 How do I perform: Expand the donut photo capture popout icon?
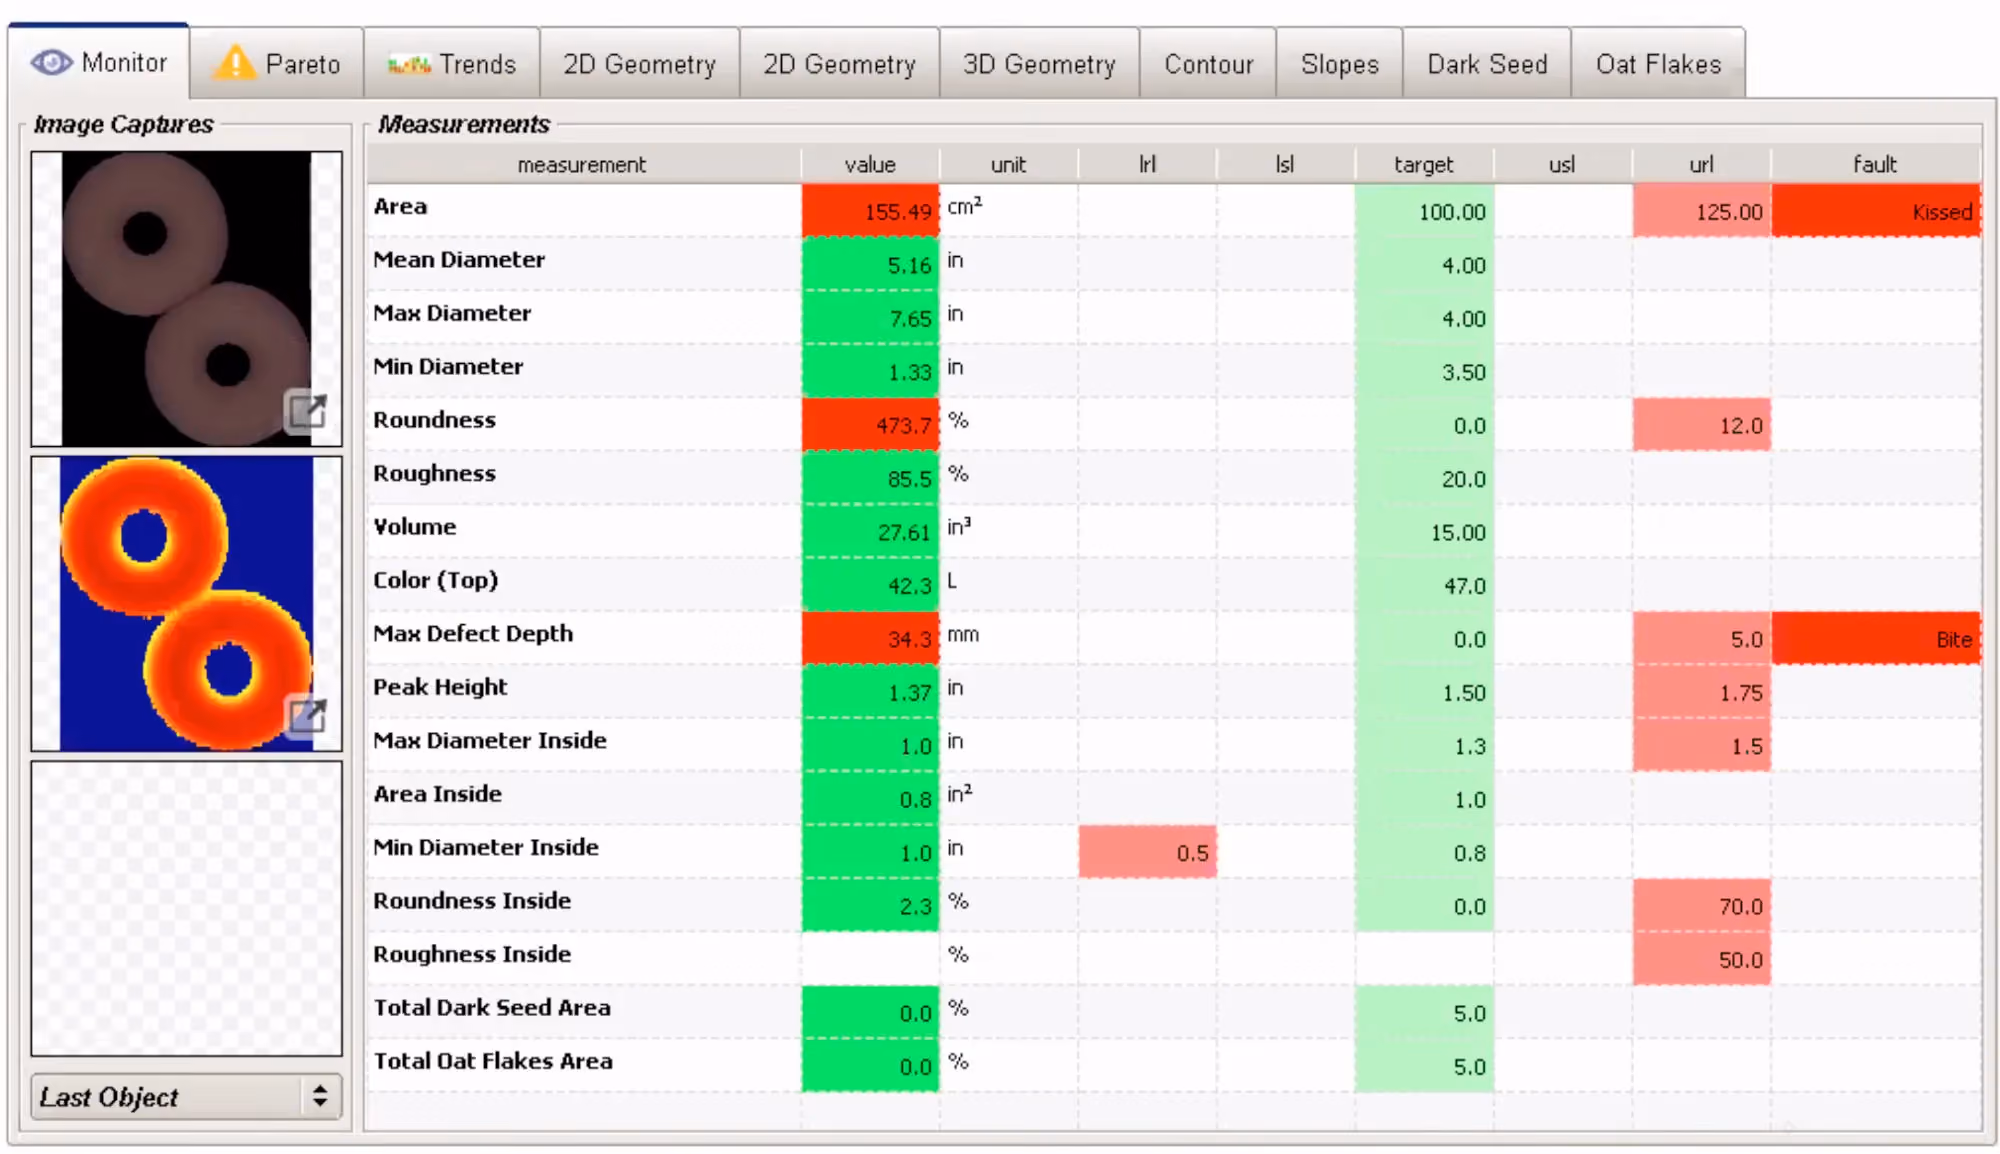coord(307,411)
